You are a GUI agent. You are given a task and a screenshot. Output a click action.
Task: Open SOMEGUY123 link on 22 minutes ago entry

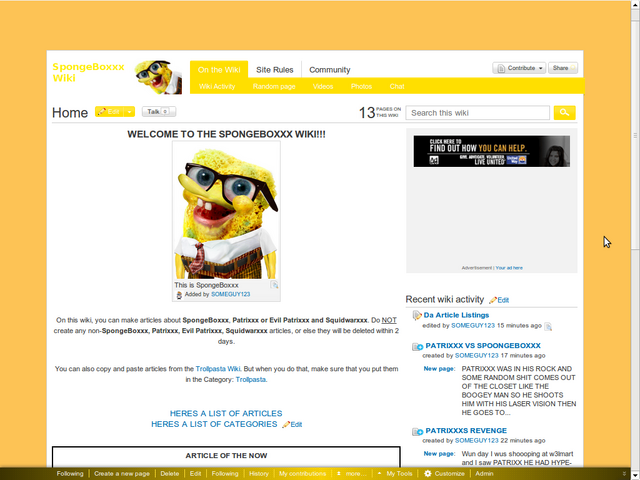point(477,440)
